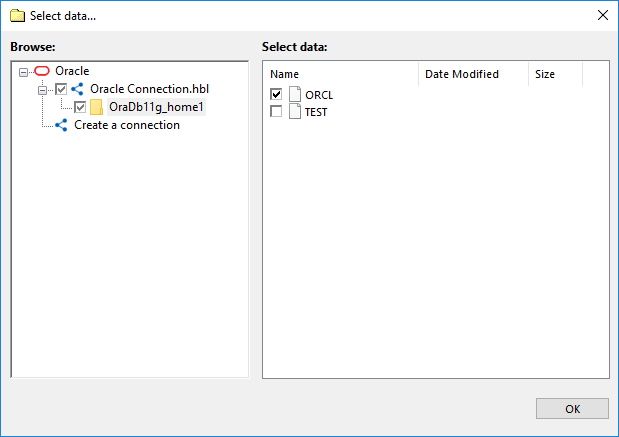Click the Select data title bar folder icon

17,16
